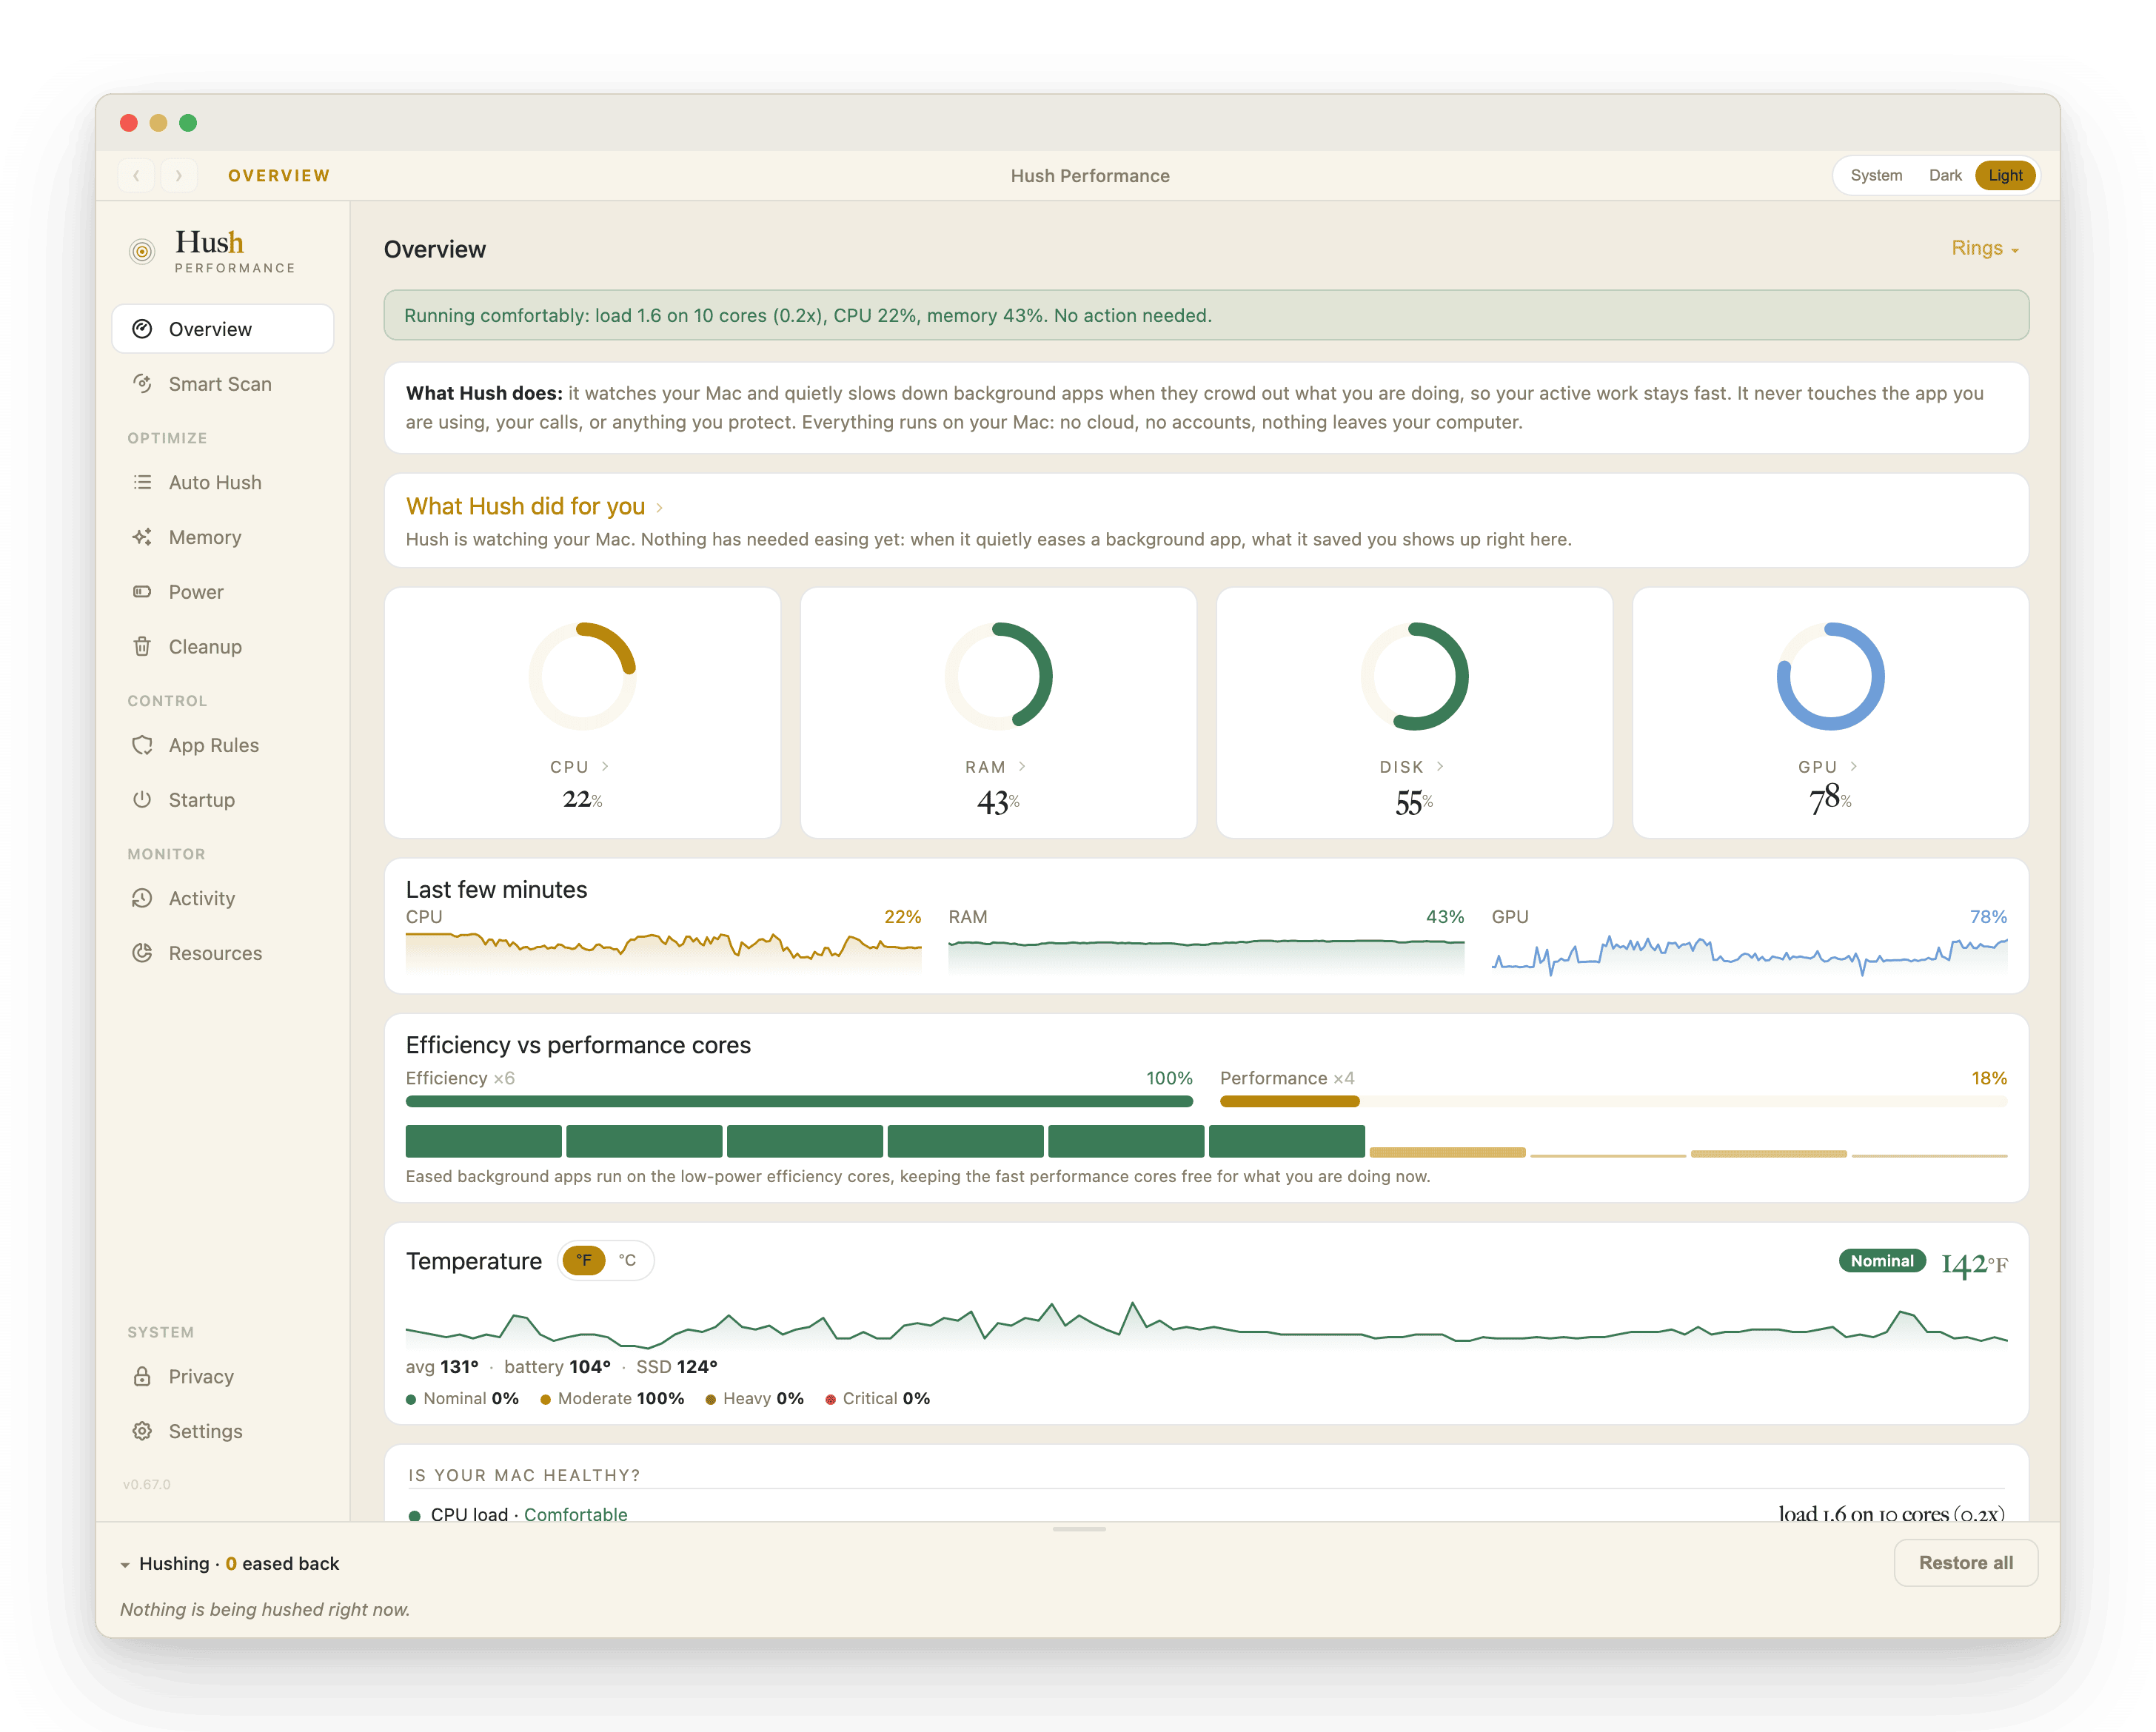Screen dimensions: 2156x1732
Task: Click Critical 0% legend entry
Action: (x=878, y=1398)
